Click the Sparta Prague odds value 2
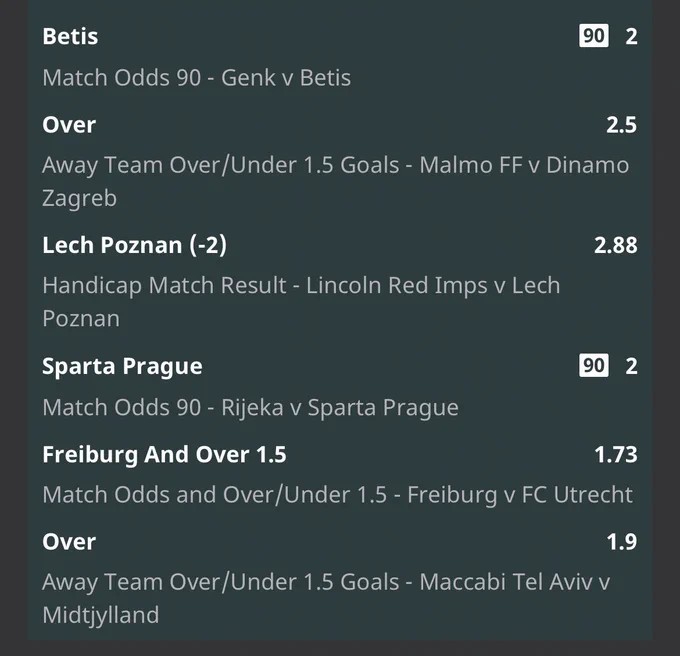Screen dimensions: 680x656 coord(631,366)
